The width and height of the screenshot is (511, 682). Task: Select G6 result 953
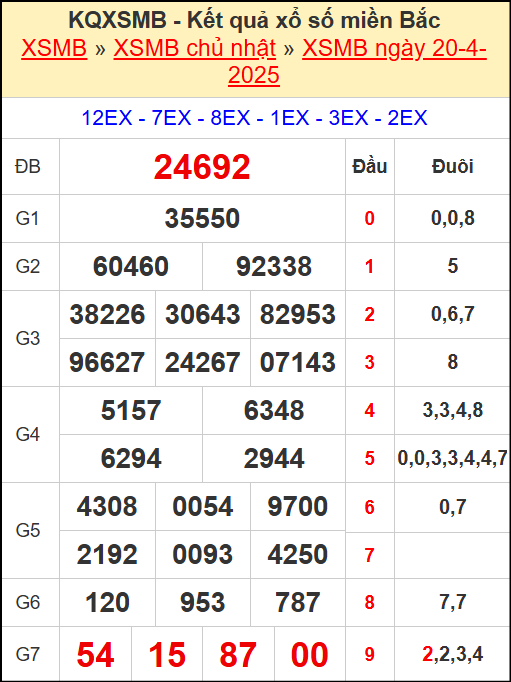(x=203, y=603)
